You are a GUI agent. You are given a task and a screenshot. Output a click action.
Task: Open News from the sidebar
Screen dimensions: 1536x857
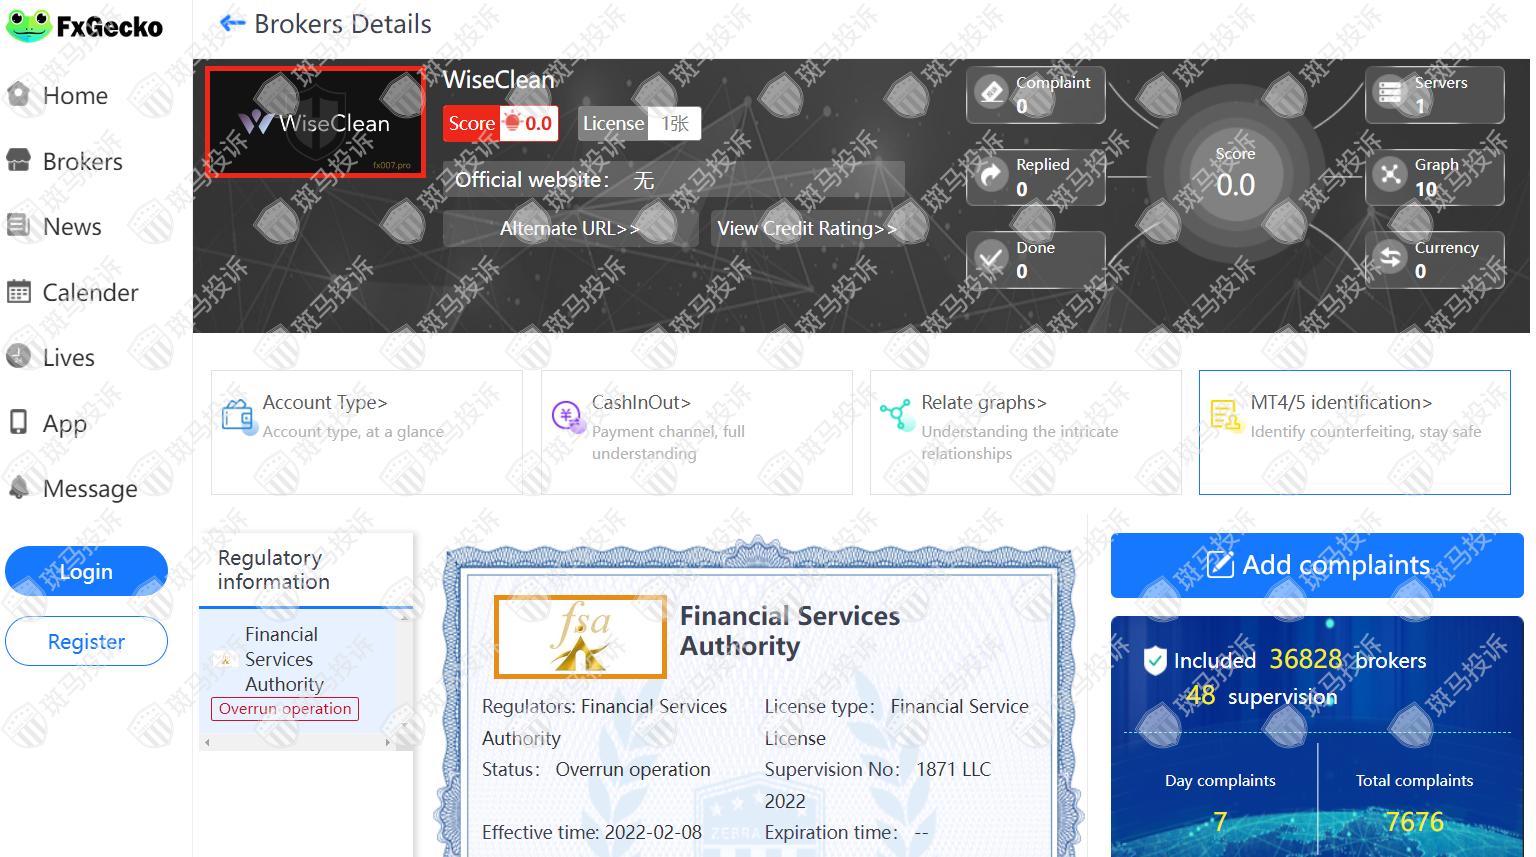click(71, 227)
